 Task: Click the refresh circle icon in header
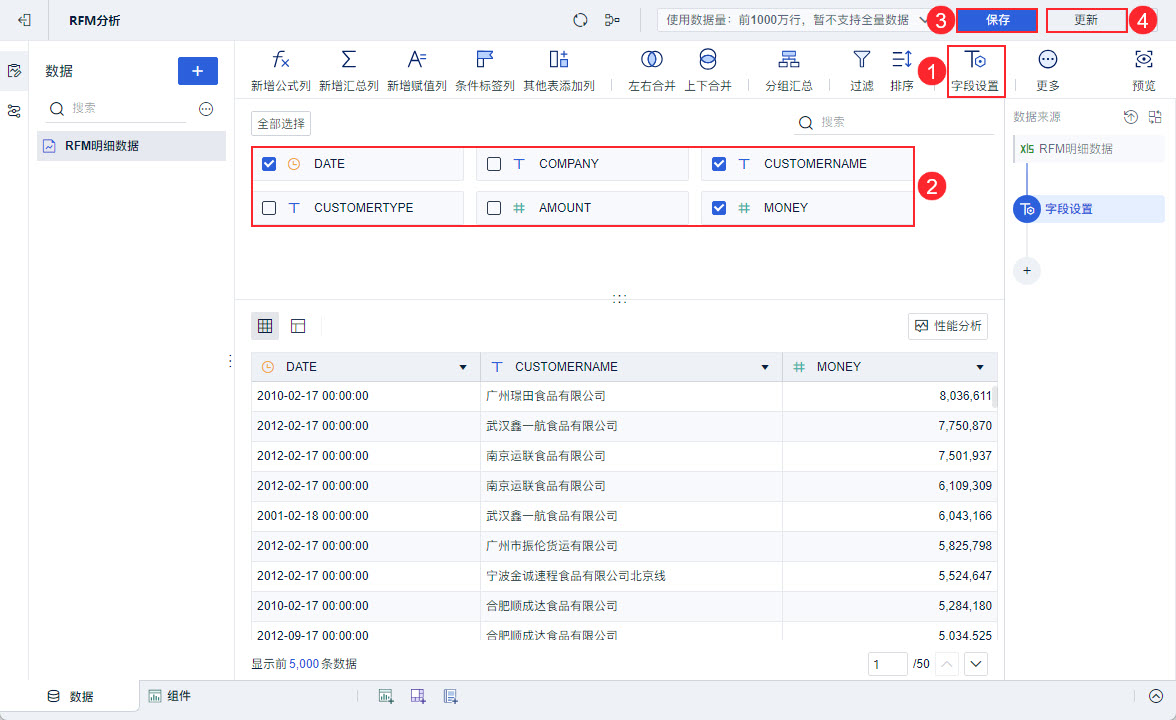tap(580, 20)
